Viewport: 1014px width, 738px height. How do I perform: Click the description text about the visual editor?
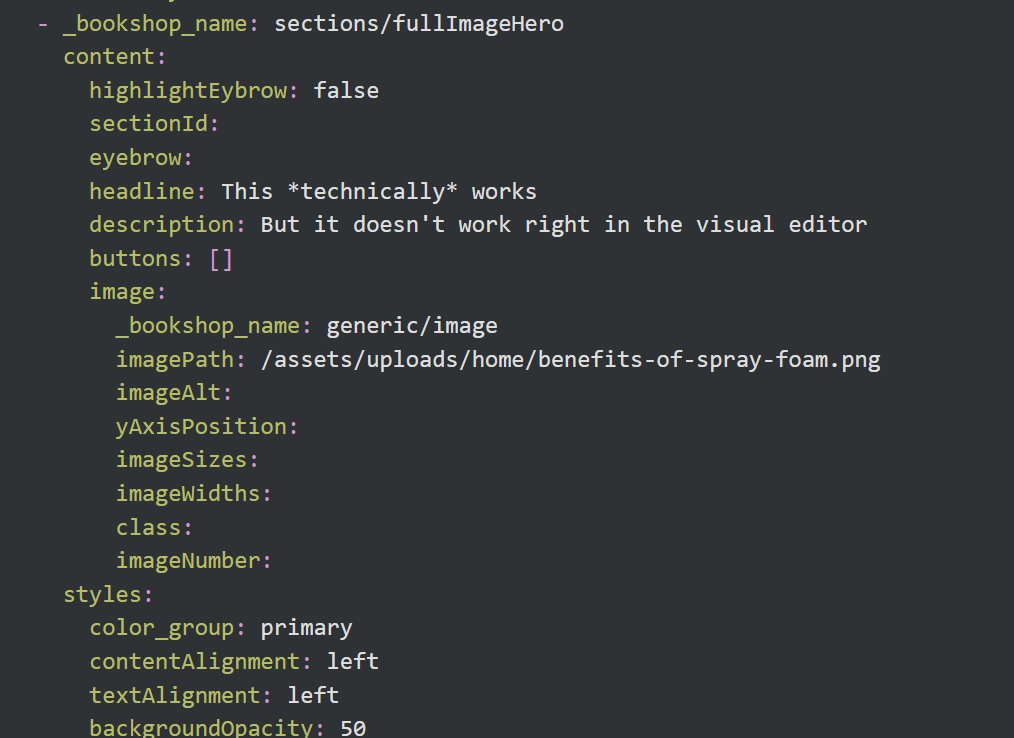[563, 225]
